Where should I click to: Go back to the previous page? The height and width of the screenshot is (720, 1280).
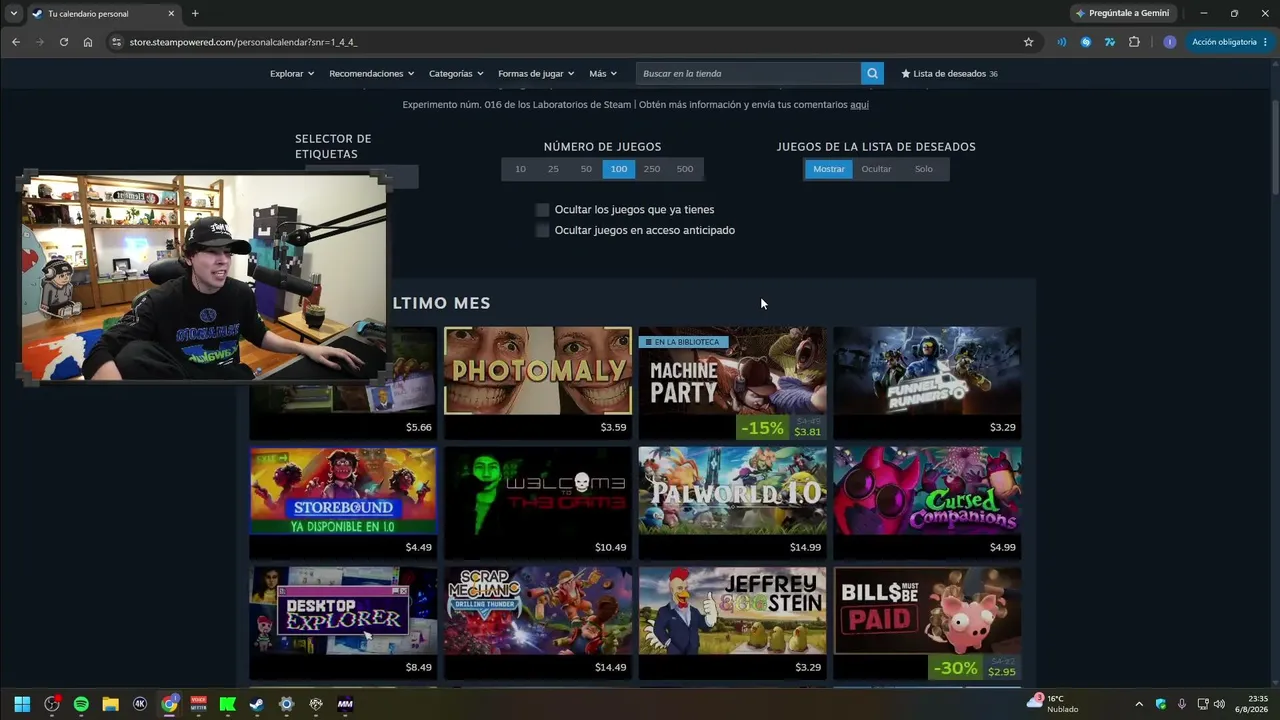tap(16, 42)
